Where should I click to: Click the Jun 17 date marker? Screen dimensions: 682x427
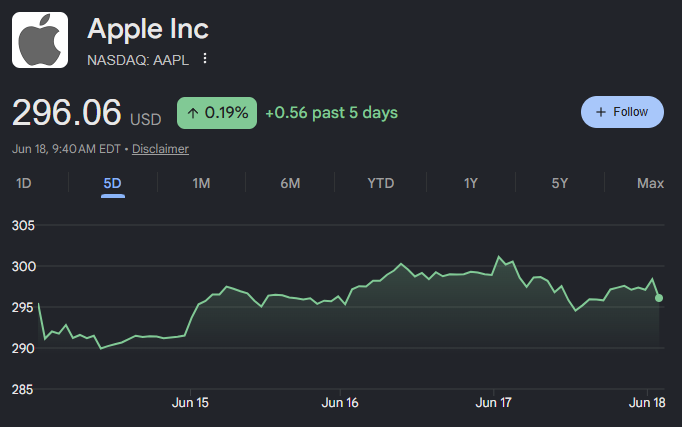point(494,402)
